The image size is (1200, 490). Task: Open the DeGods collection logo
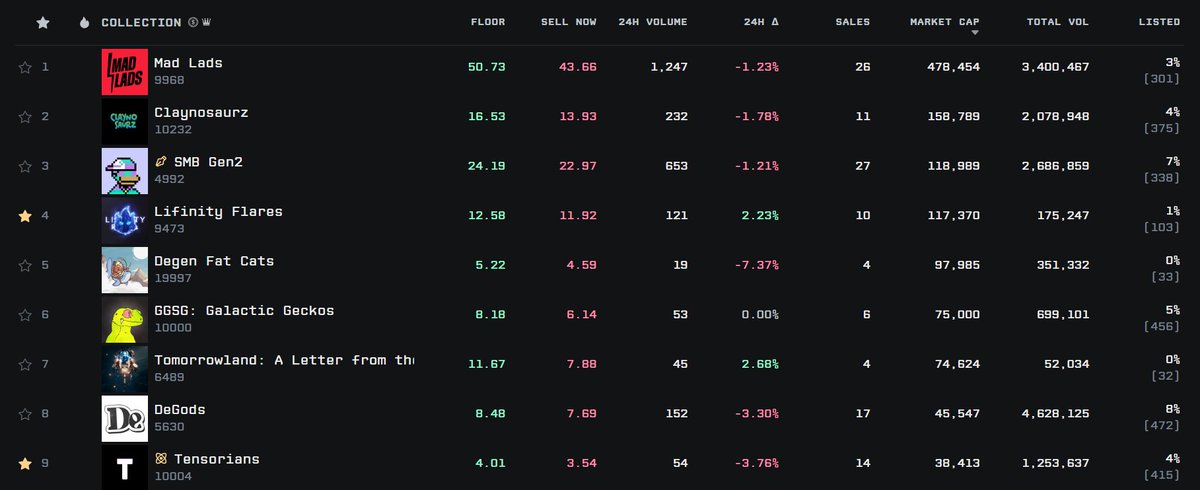coord(125,418)
